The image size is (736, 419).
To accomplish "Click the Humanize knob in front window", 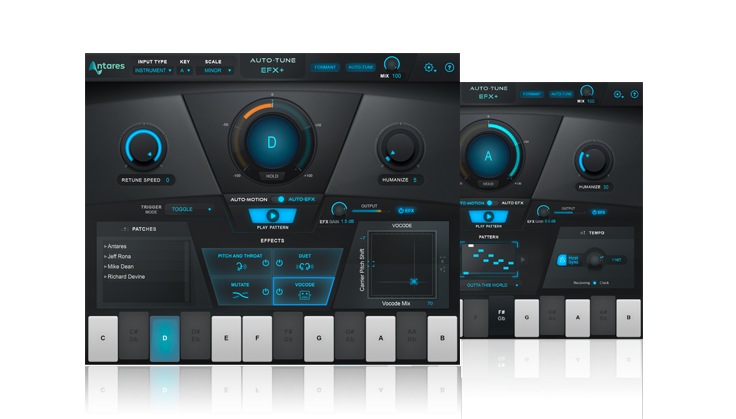I will click(400, 148).
